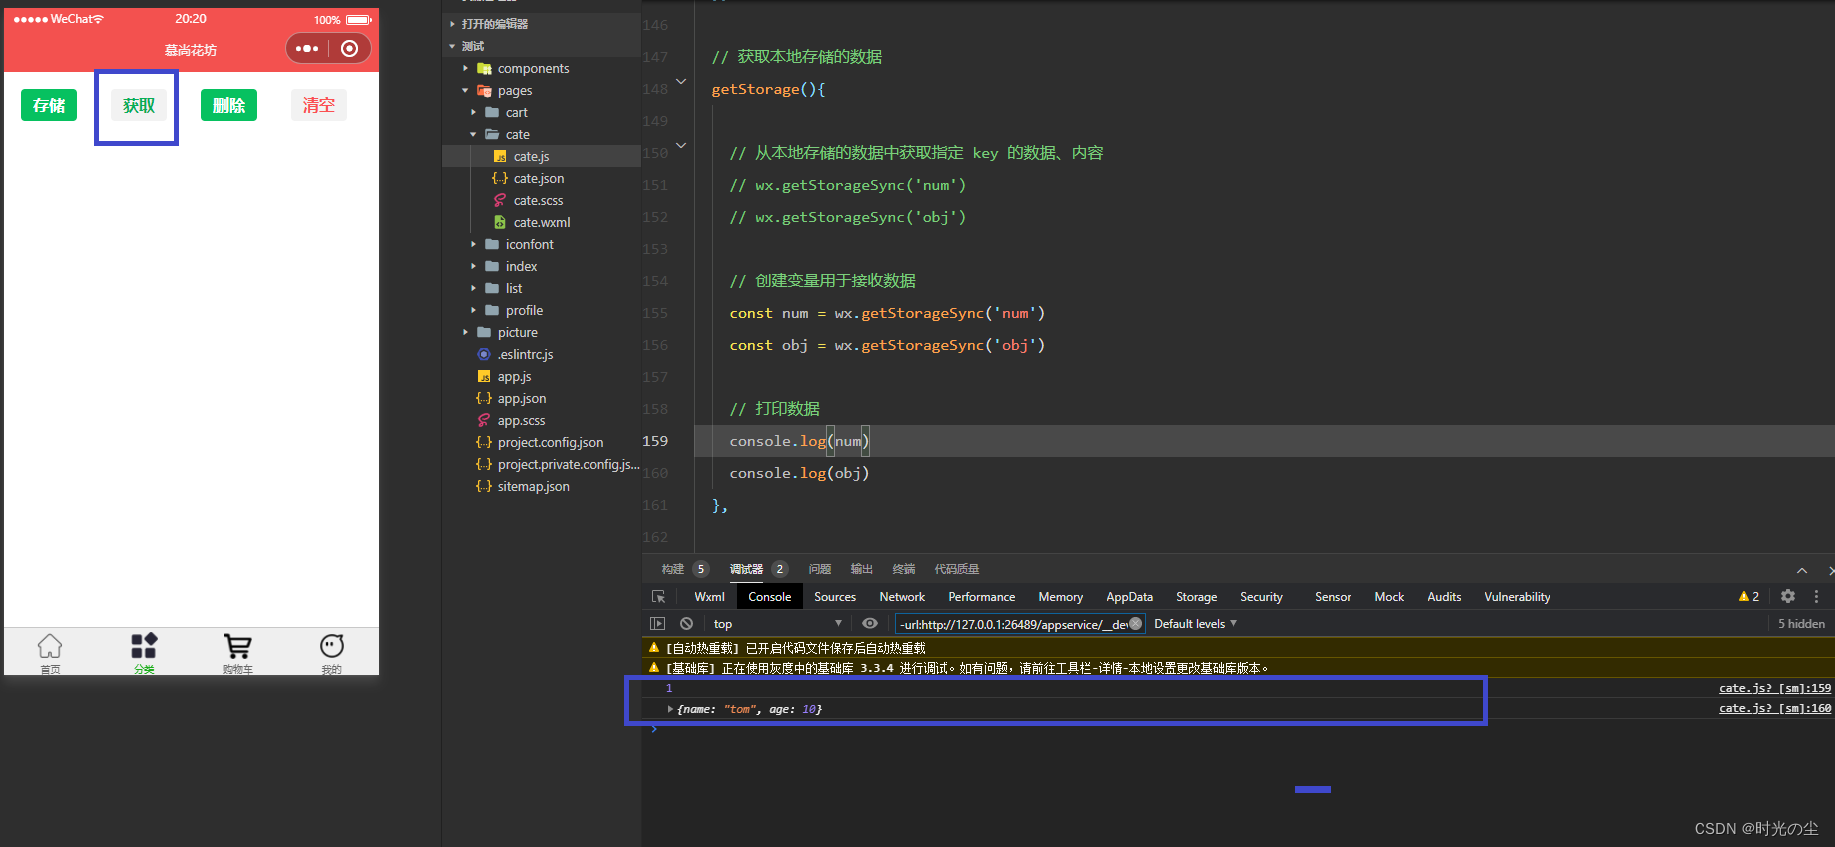Fold the getStorage function at line 148
This screenshot has width=1835, height=847.
point(681,81)
